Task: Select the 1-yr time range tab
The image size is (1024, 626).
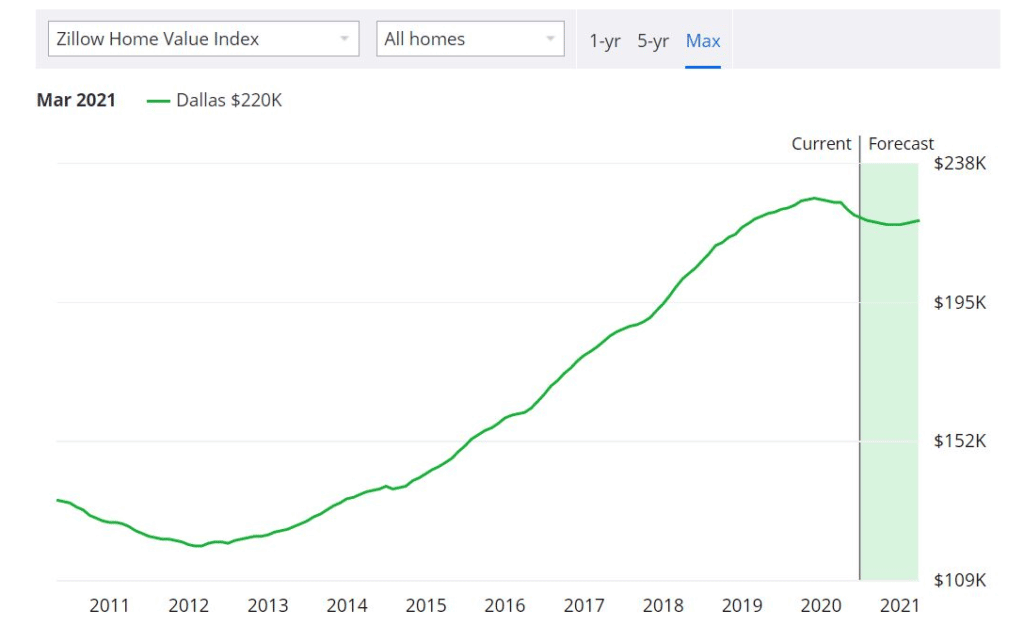Action: coord(605,40)
